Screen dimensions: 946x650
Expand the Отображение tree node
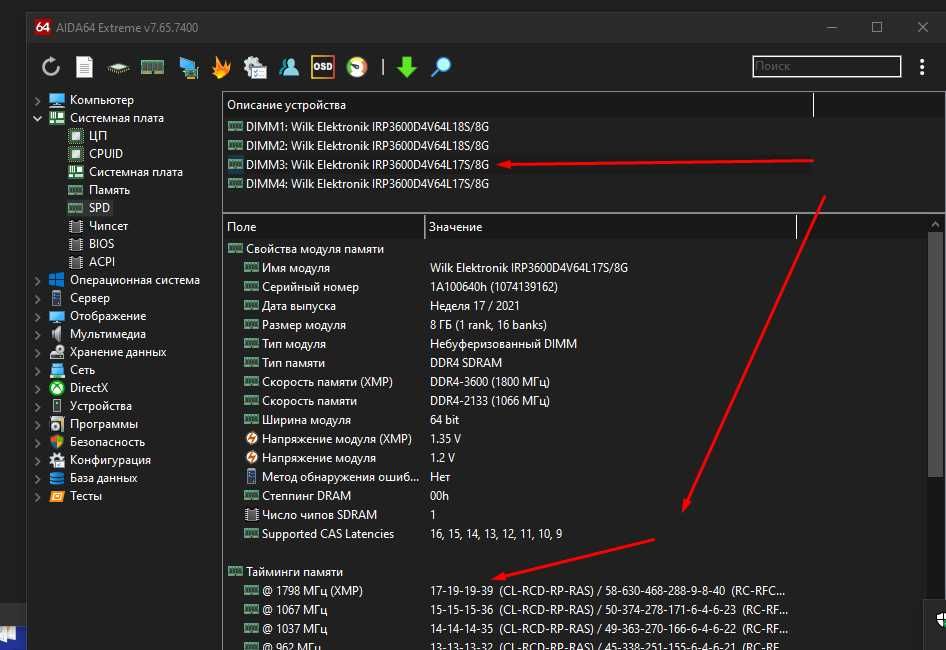click(x=37, y=317)
